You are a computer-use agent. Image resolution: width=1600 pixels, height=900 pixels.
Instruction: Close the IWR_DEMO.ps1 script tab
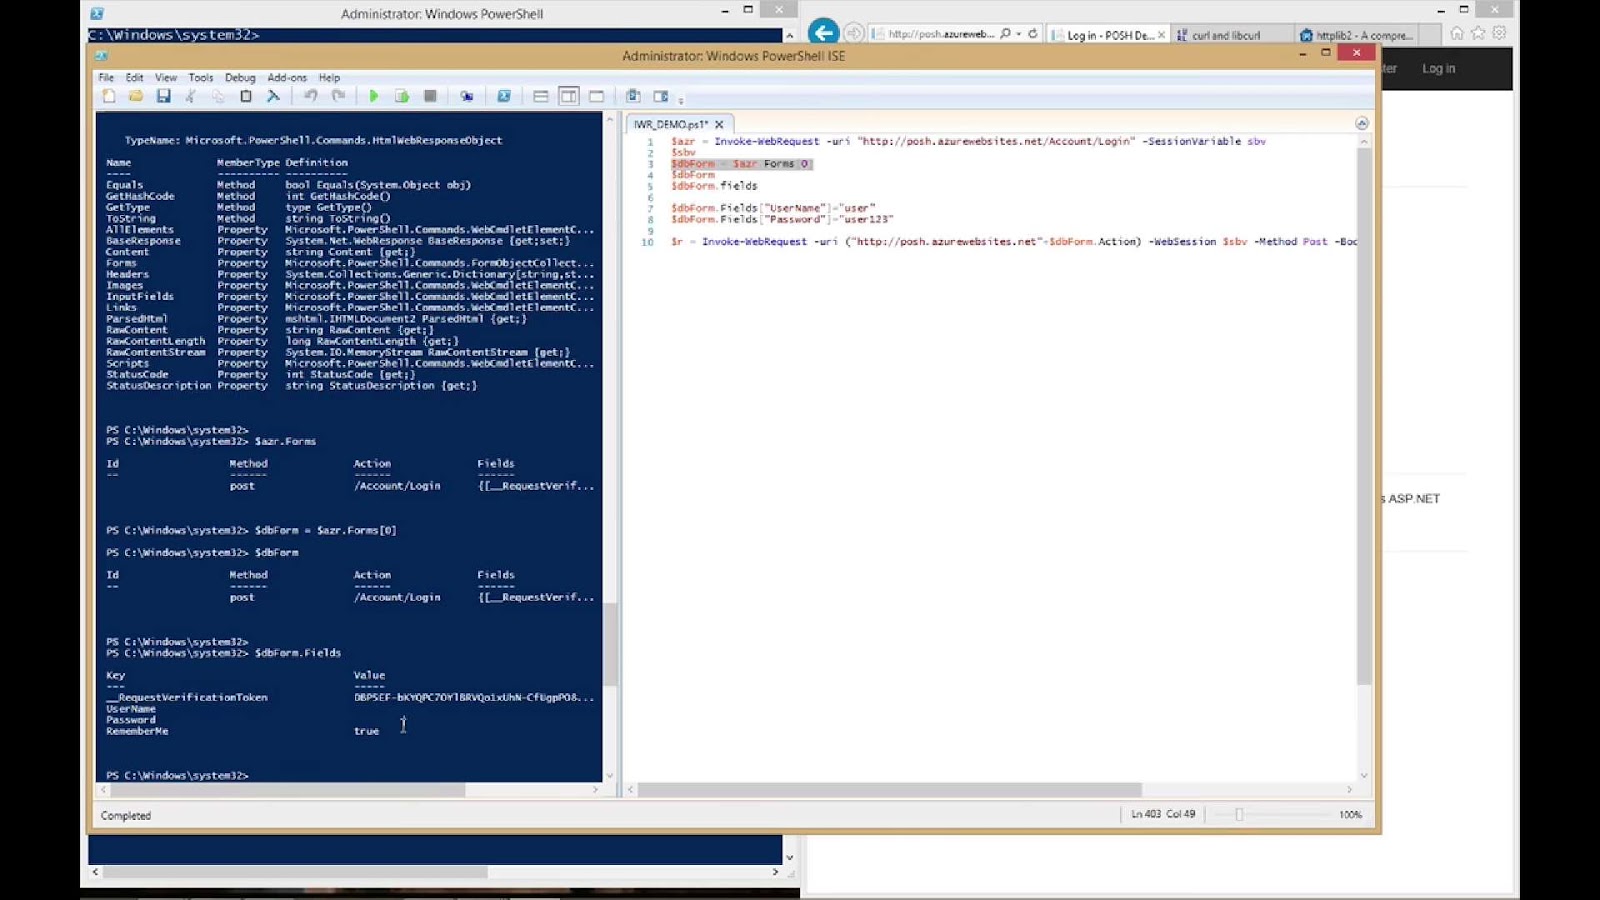click(719, 124)
